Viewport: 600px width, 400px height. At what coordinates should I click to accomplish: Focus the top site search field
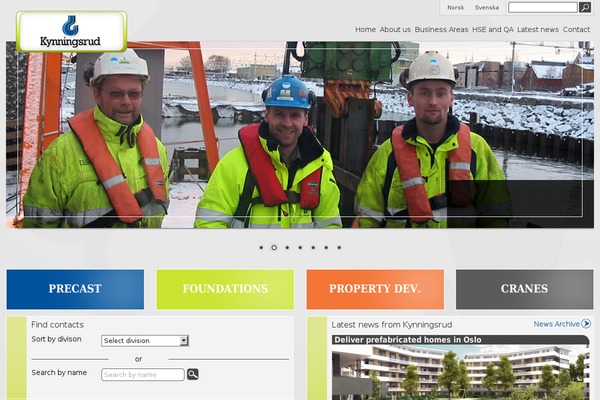(x=543, y=7)
